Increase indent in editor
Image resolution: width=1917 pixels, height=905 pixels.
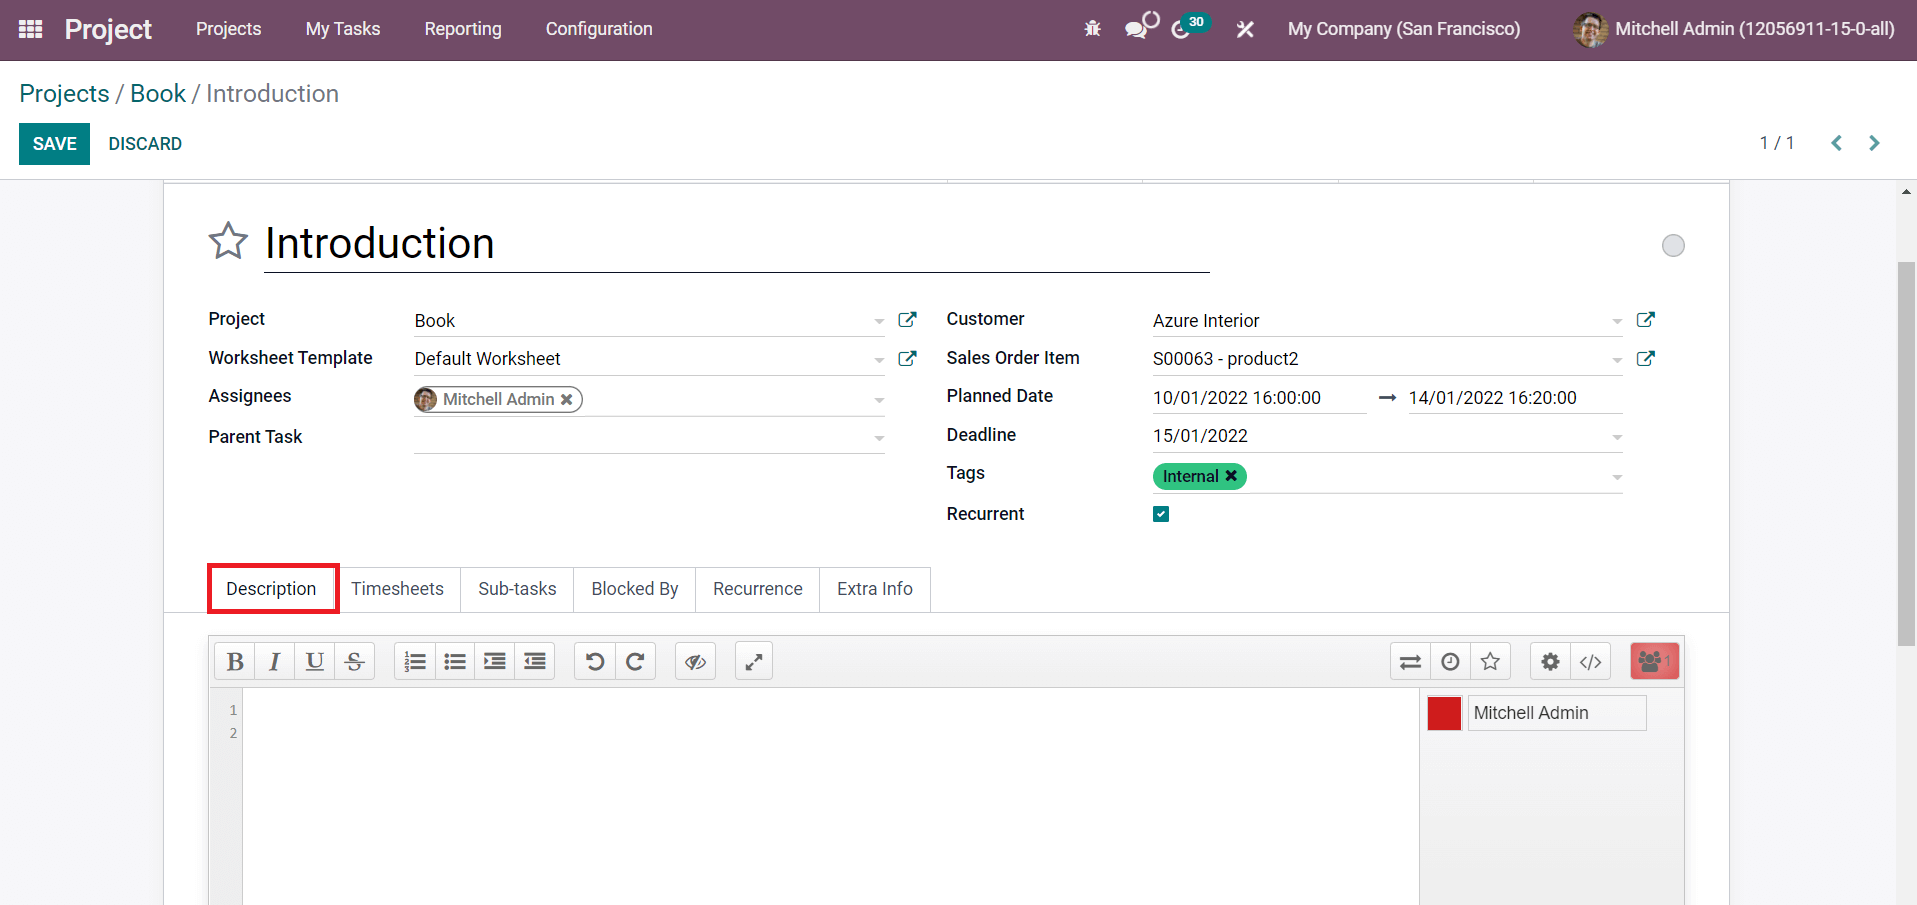[495, 661]
